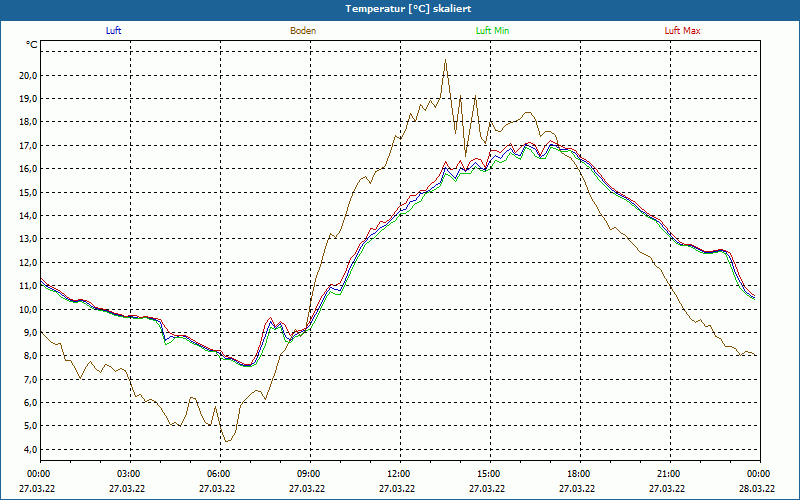Click the '11,0' y-axis value
Viewport: 800px width, 500px height.
click(28, 286)
